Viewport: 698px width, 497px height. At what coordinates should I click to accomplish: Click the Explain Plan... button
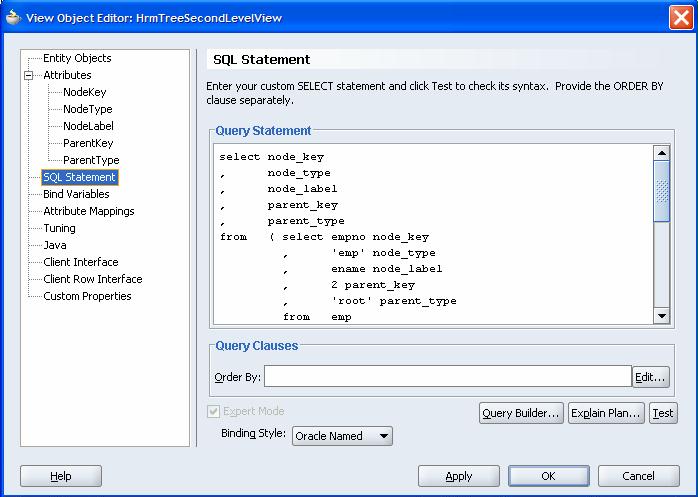click(606, 413)
